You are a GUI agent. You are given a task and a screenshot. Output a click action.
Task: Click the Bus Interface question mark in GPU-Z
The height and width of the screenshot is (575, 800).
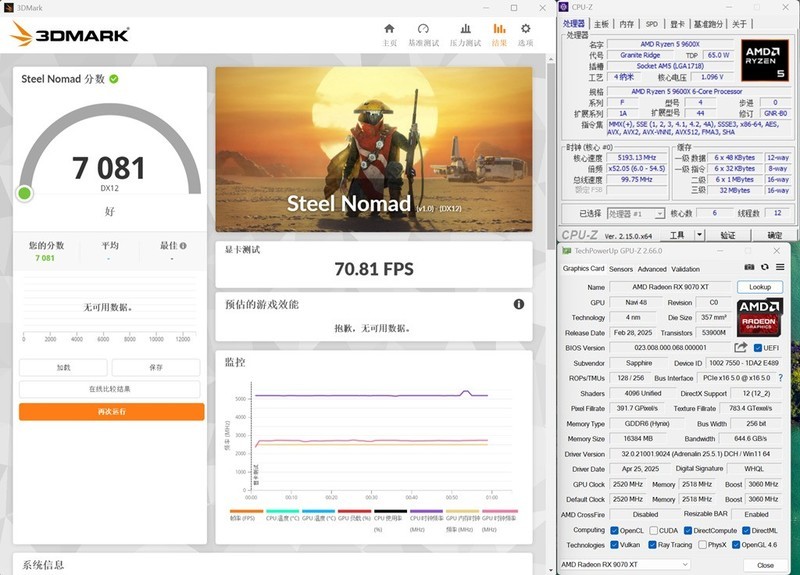click(x=780, y=378)
